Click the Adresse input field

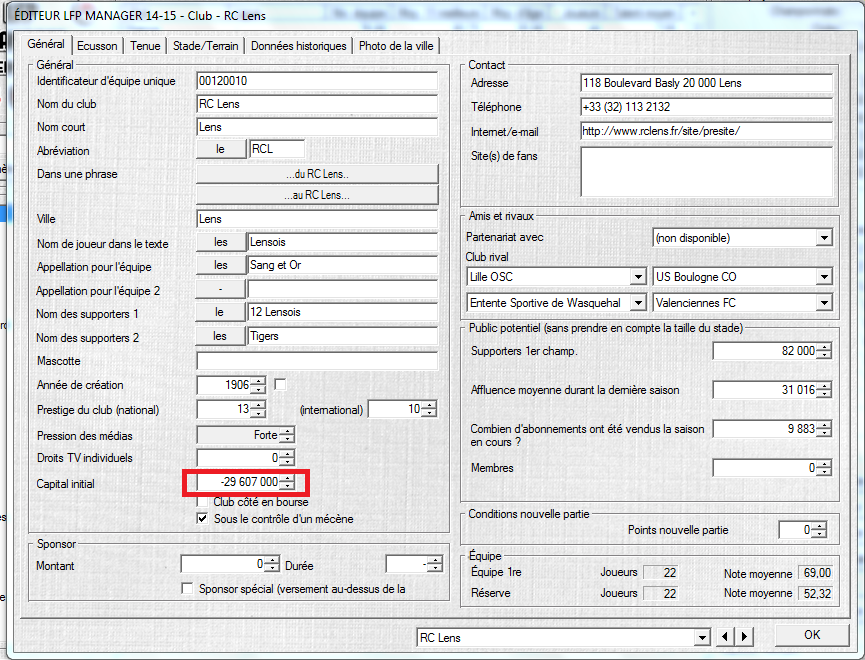click(707, 83)
